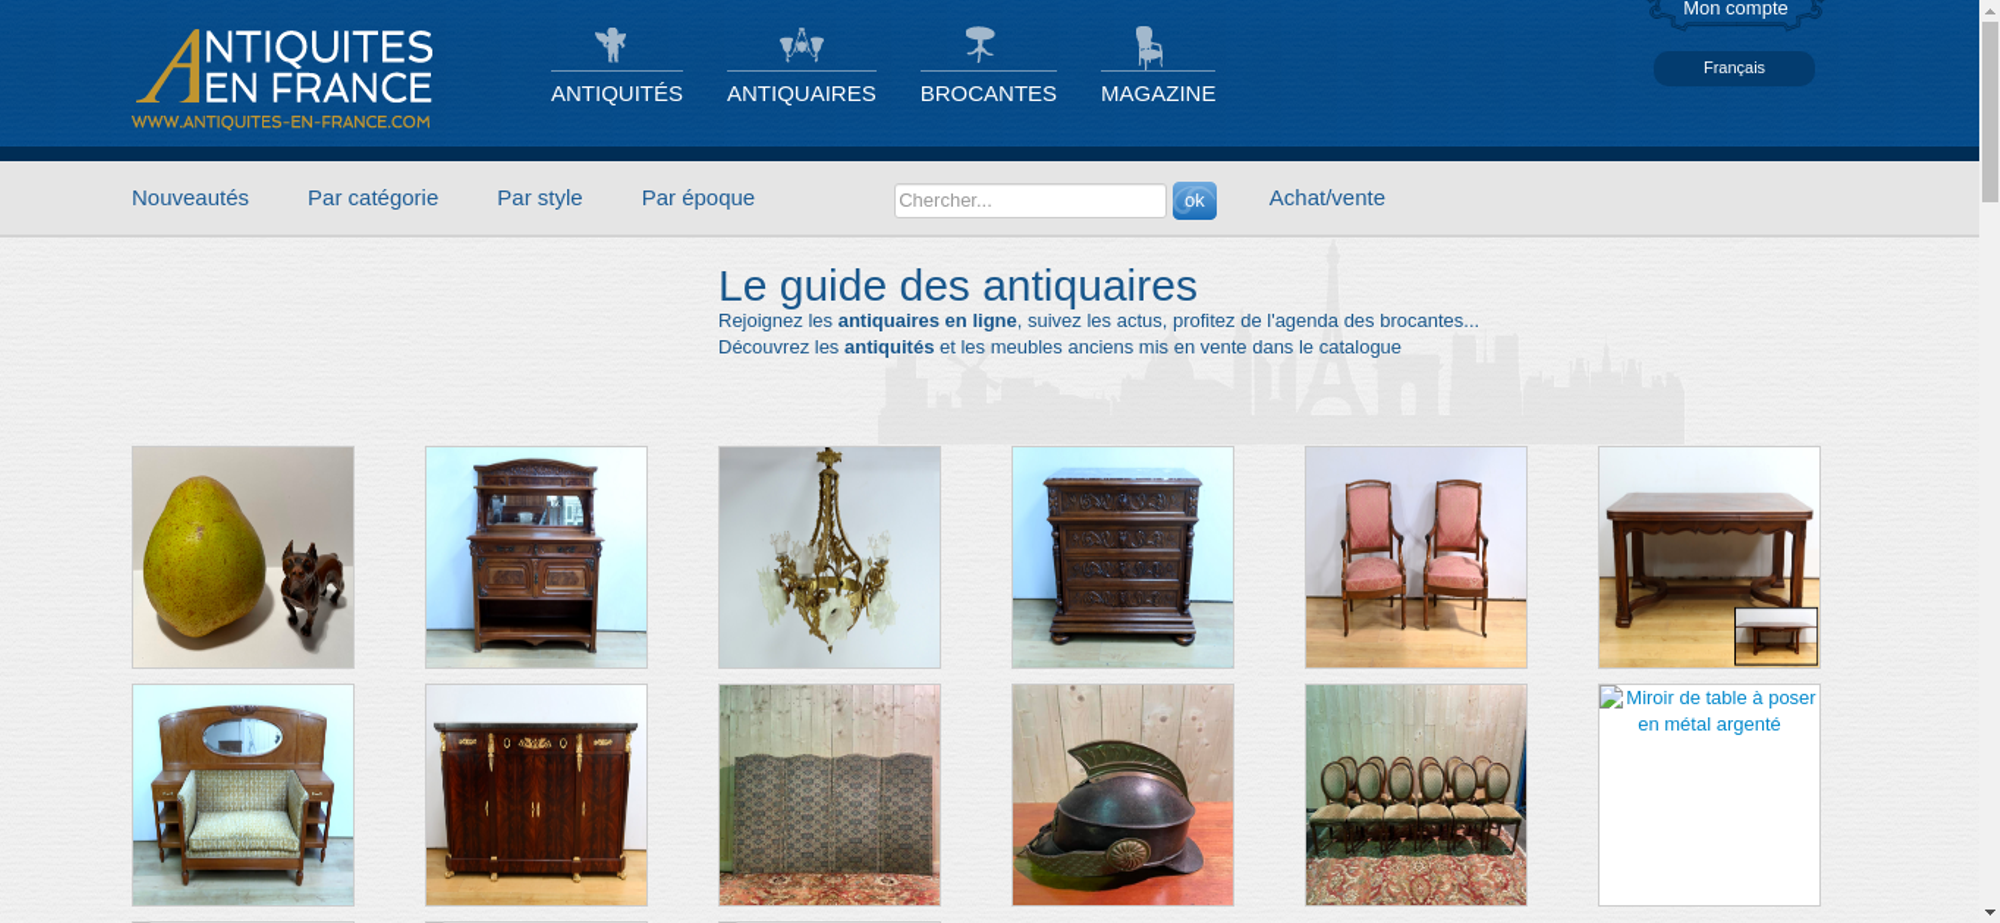
Task: Click the page's vertical scrollbar
Action: pos(1990,460)
